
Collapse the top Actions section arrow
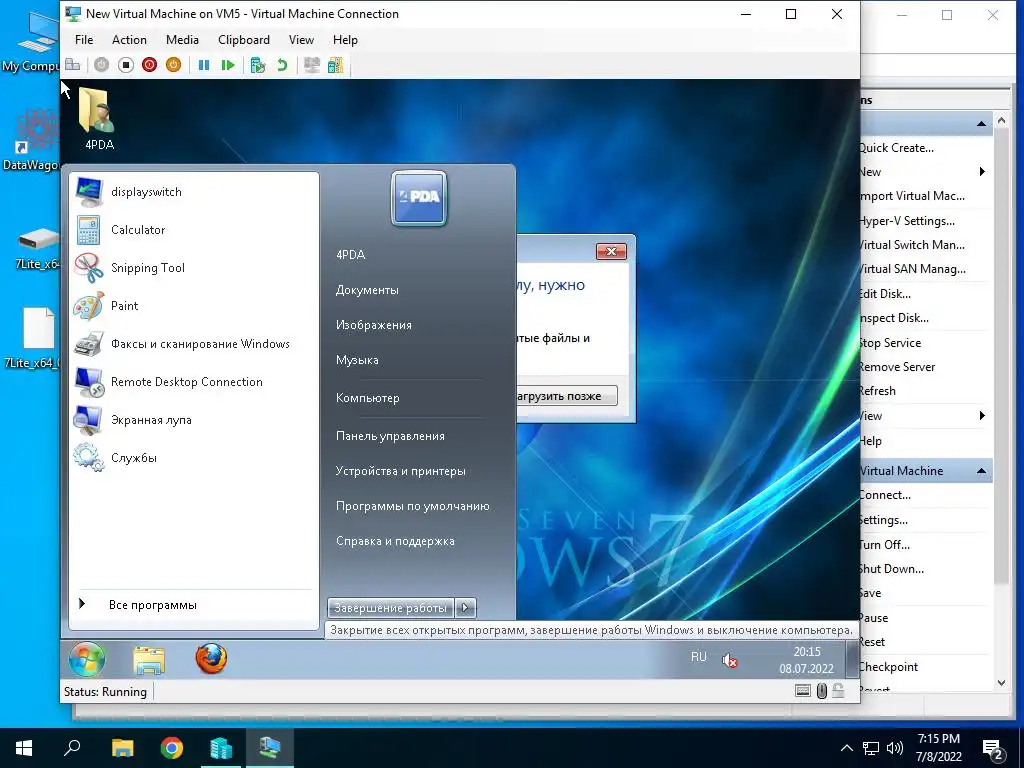982,123
